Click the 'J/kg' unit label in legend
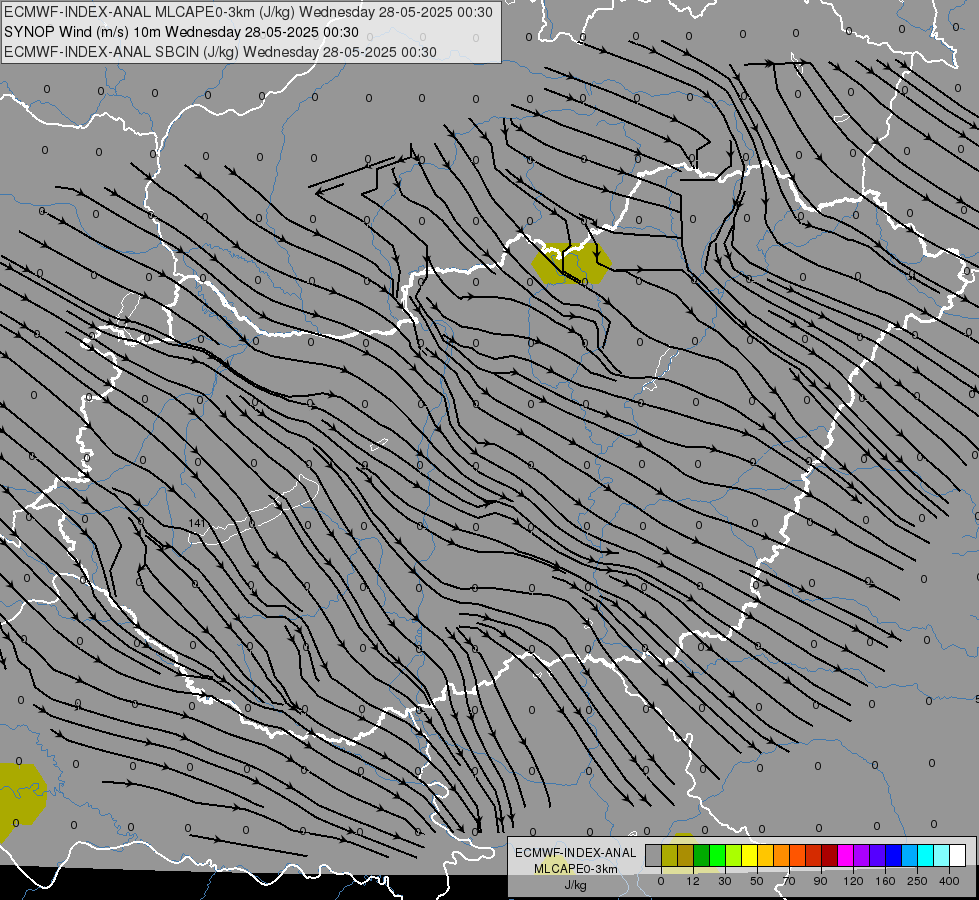Image resolution: width=979 pixels, height=900 pixels. pos(576,885)
